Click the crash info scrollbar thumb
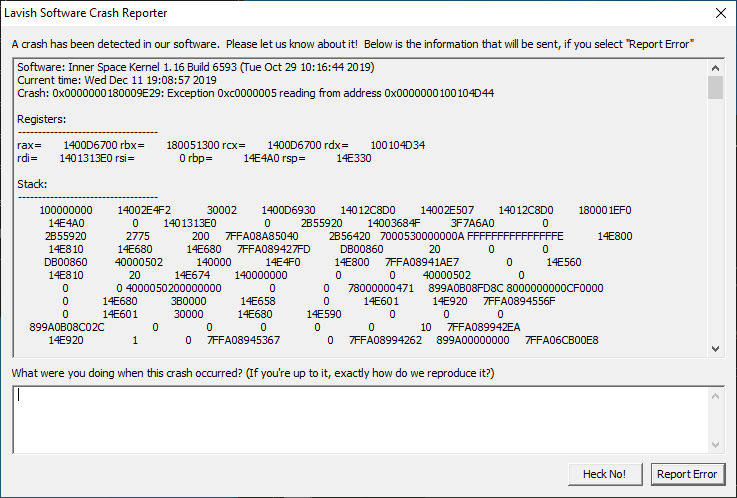 (715, 87)
